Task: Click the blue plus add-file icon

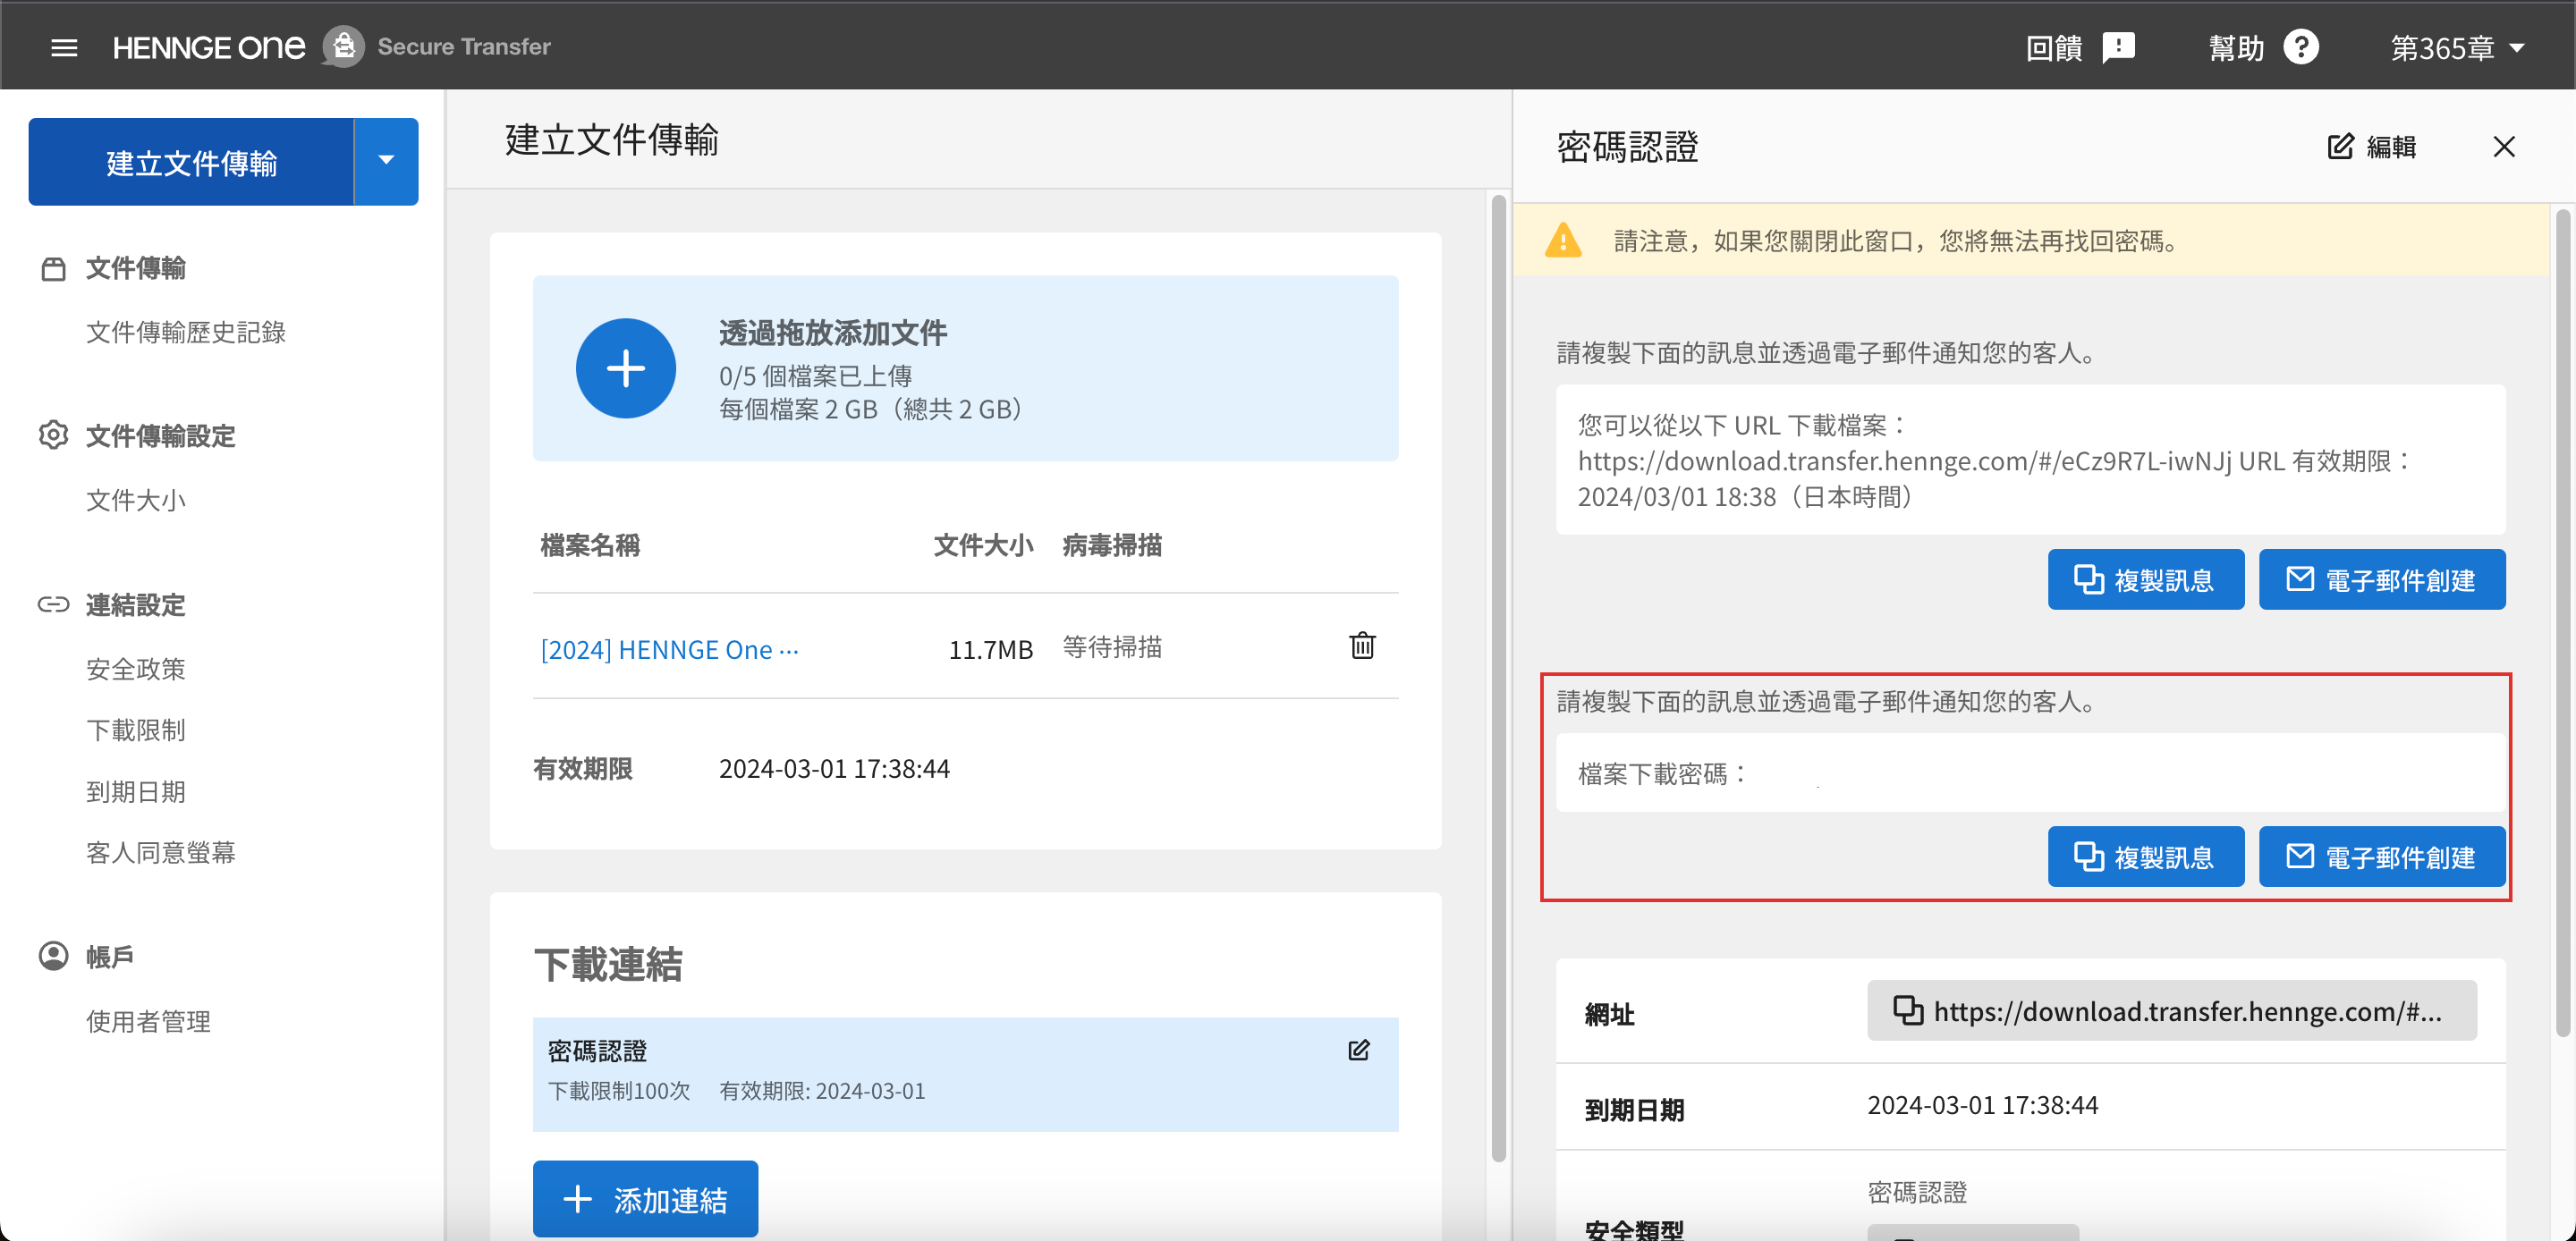Action: click(x=626, y=368)
